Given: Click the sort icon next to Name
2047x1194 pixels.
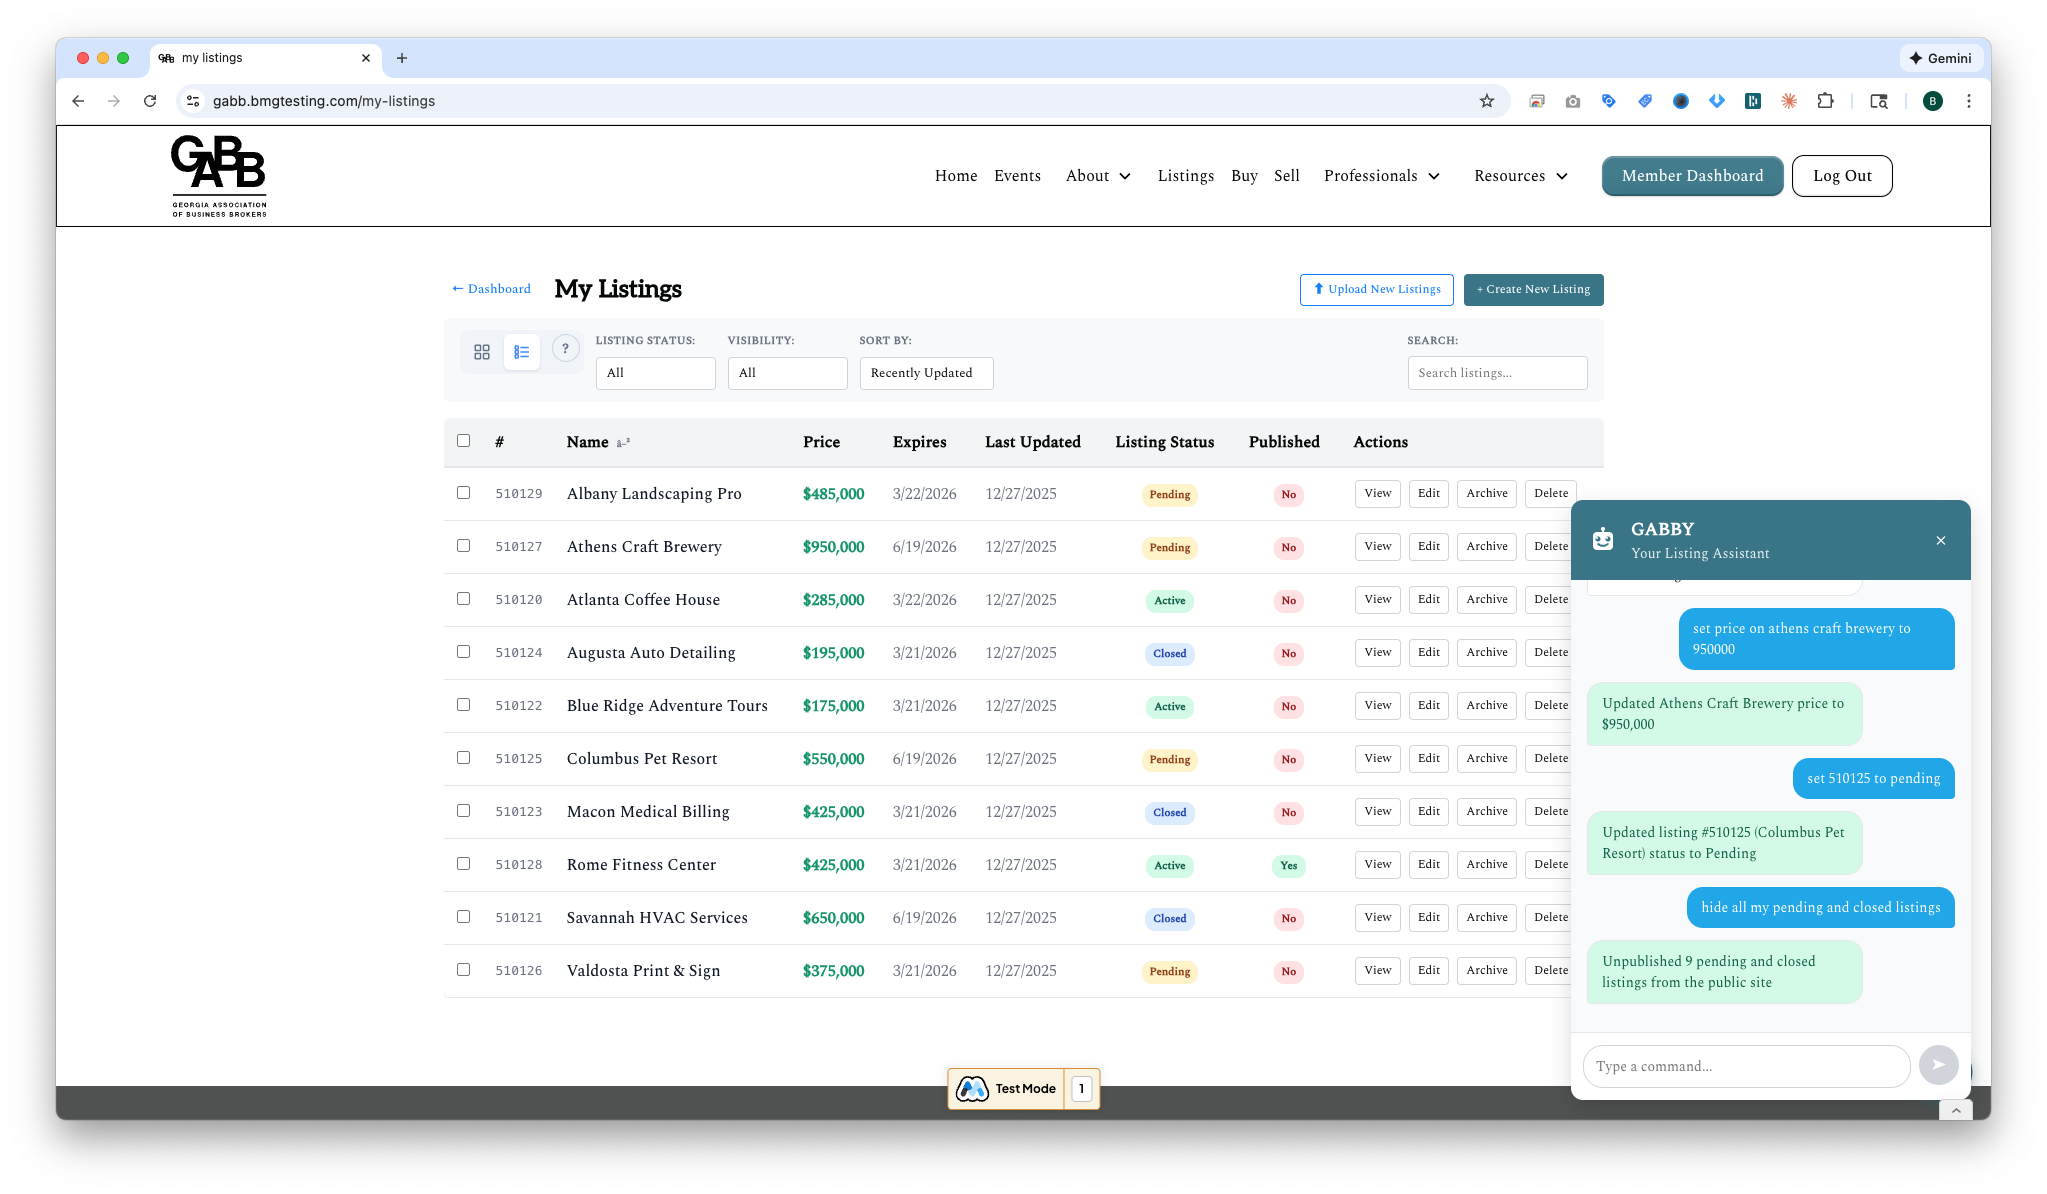Looking at the screenshot, I should click(623, 443).
